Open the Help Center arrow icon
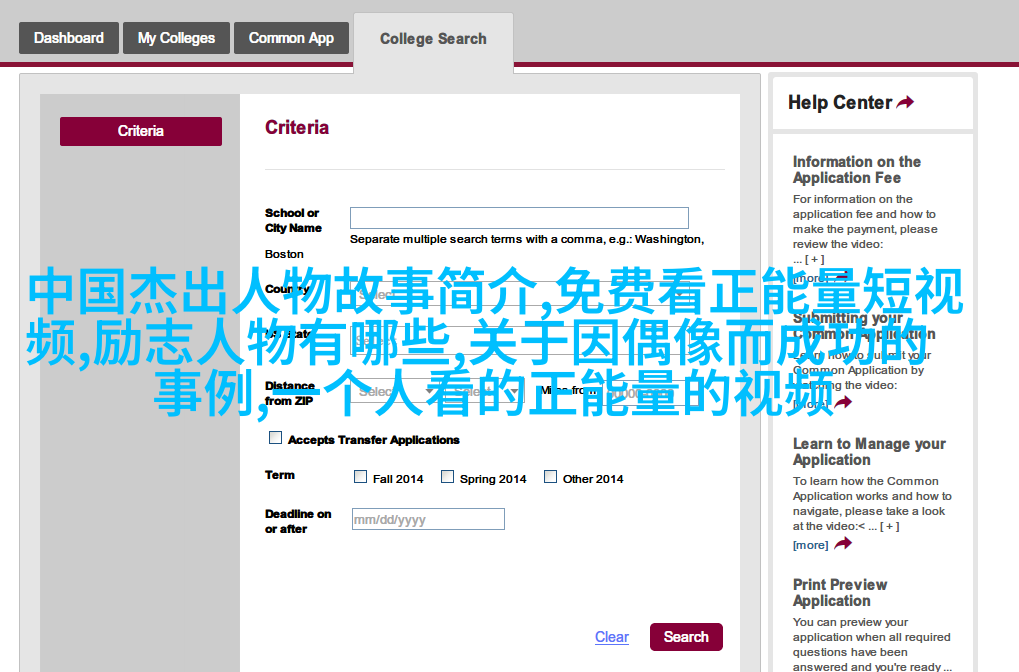Viewport: 1019px width, 672px height. pos(905,102)
